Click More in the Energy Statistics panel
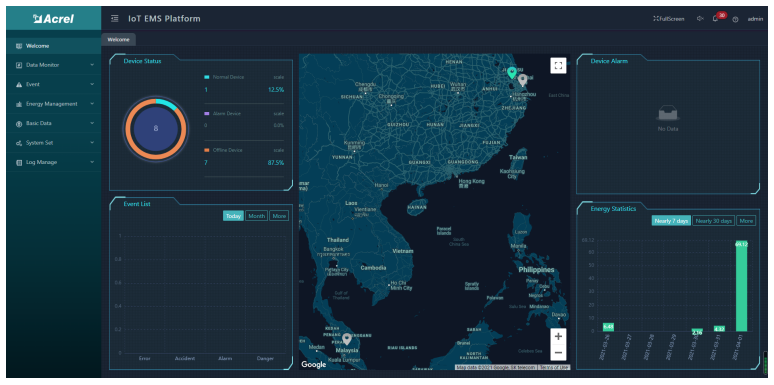This screenshot has width=774, height=385. 746,221
